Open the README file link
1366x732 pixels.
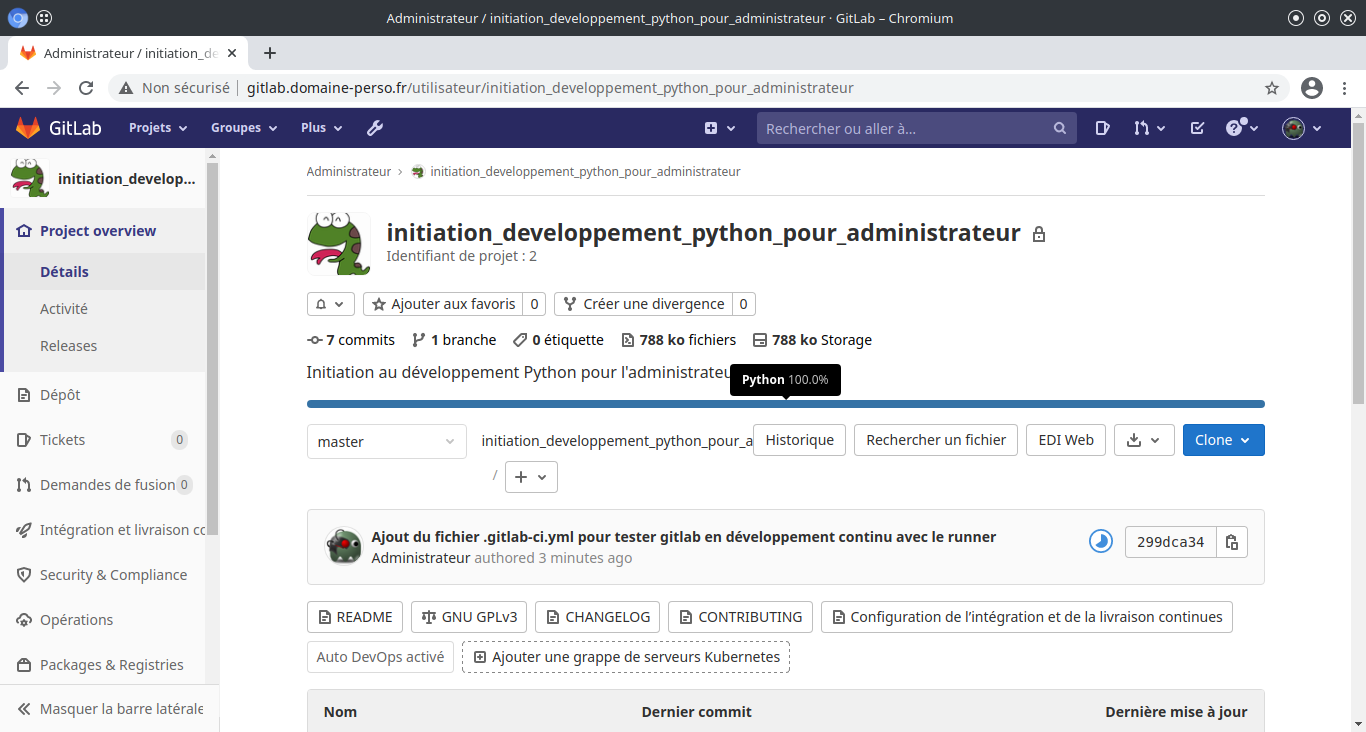(355, 617)
